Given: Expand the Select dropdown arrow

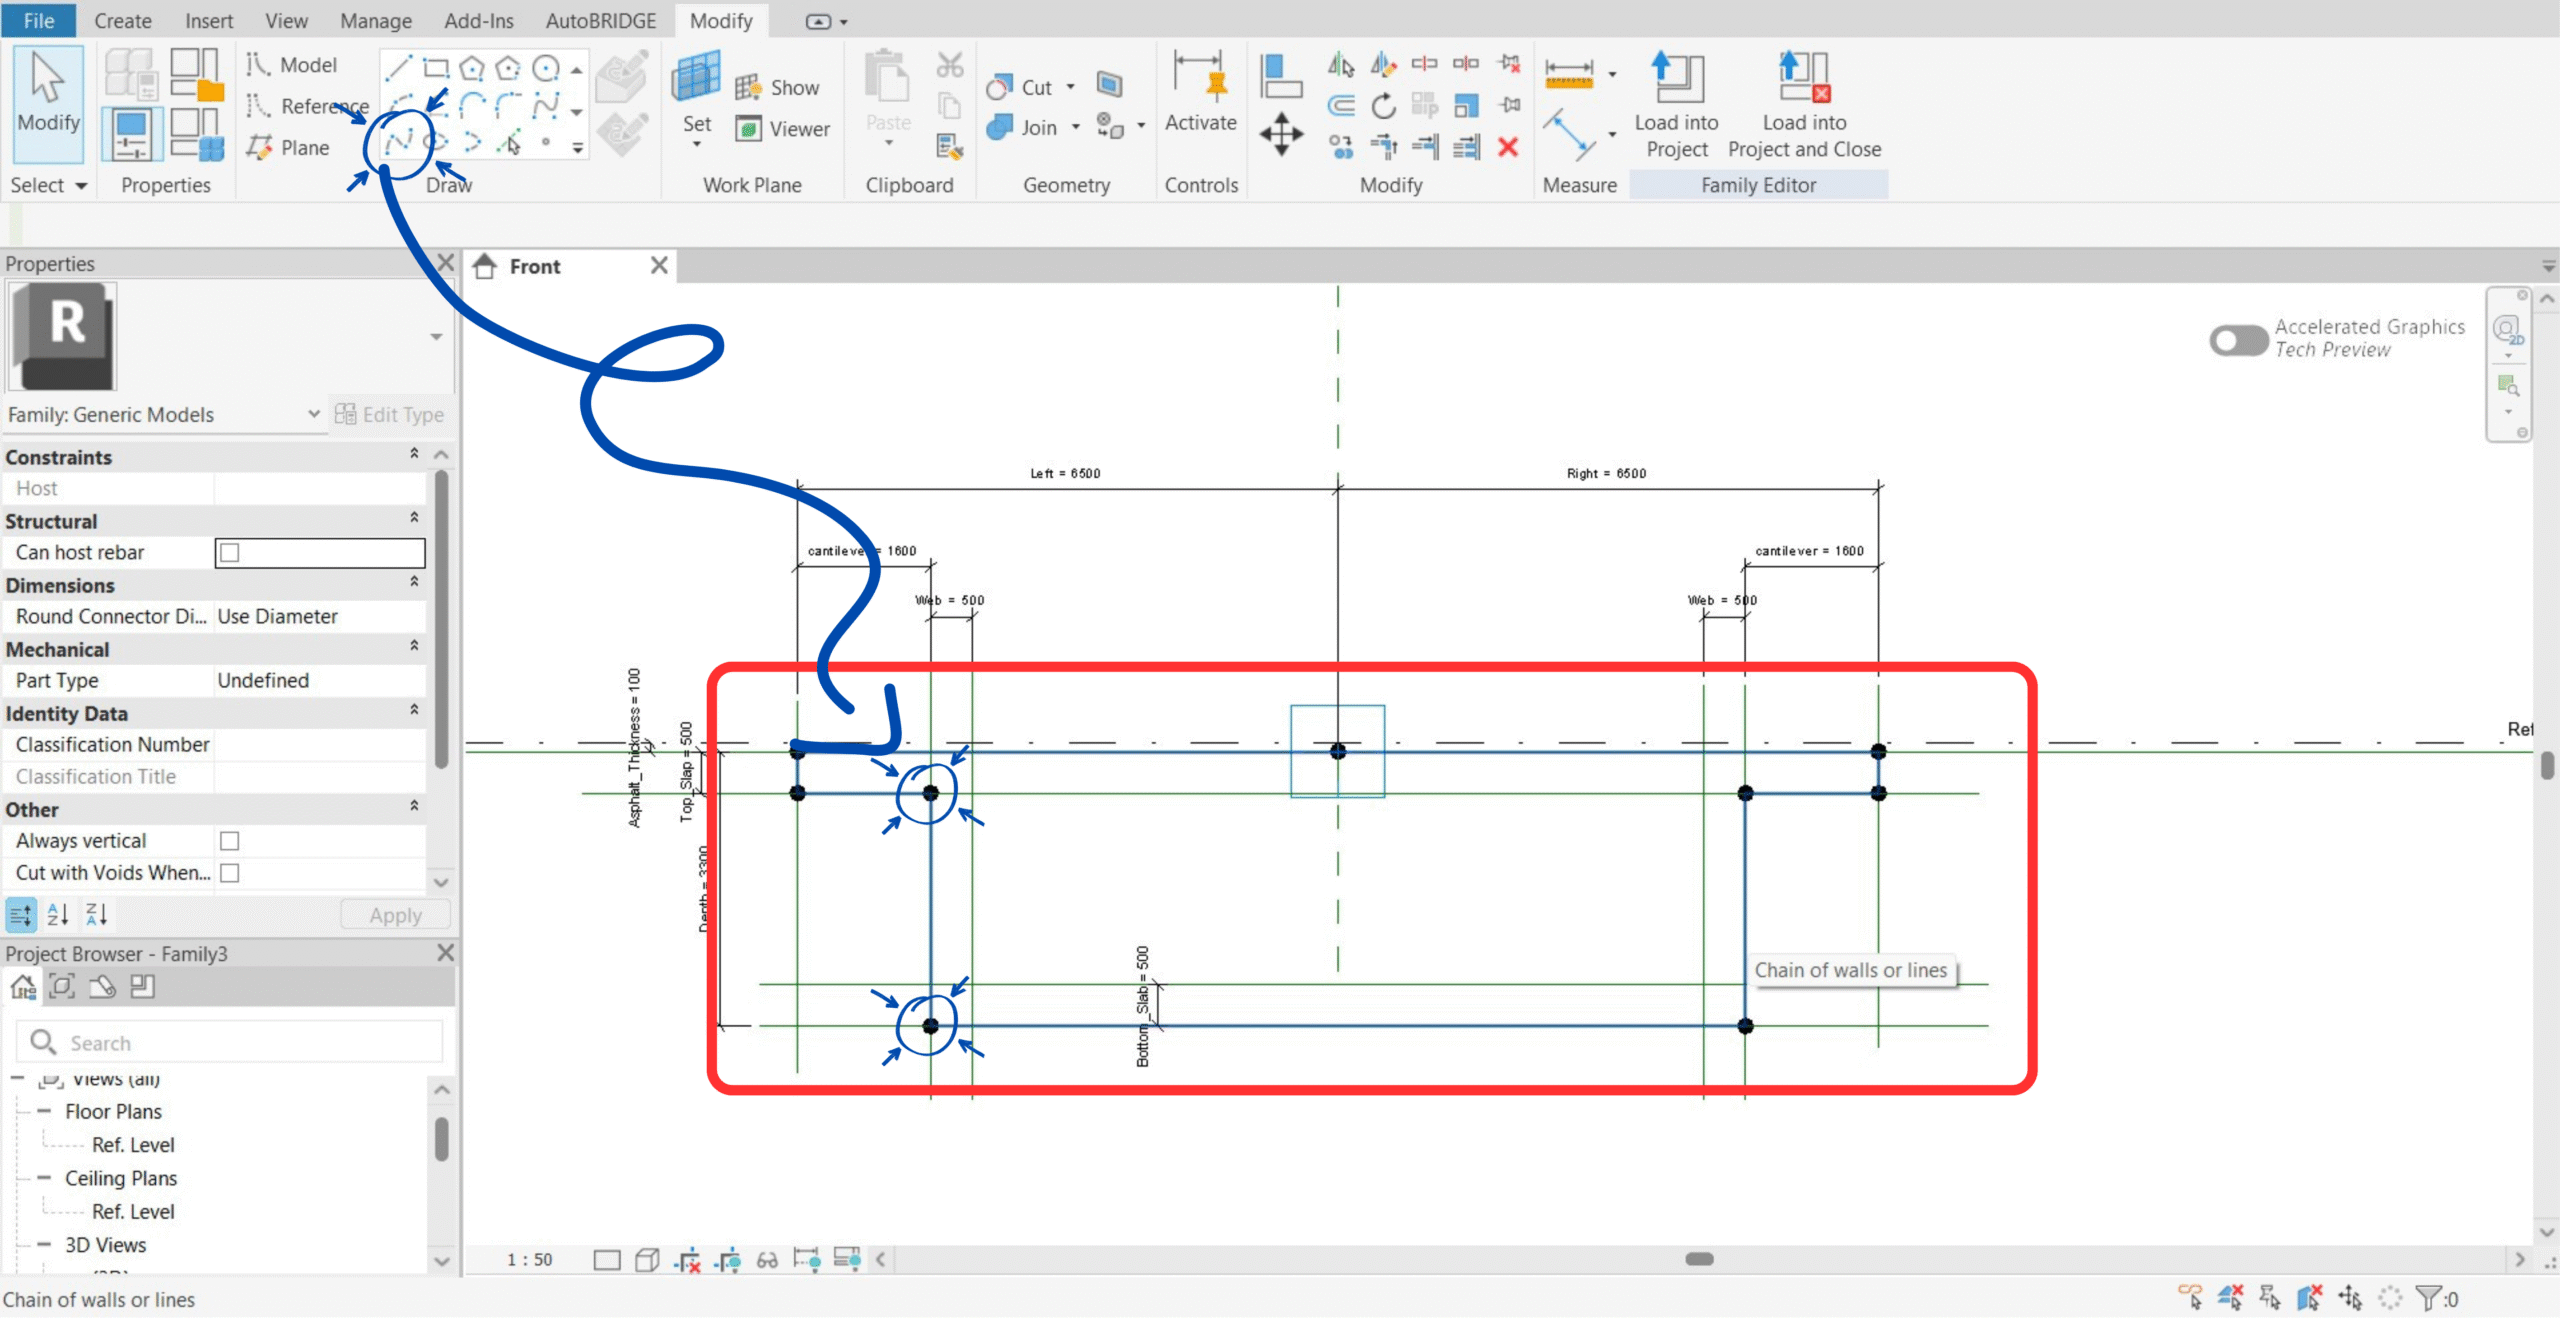Looking at the screenshot, I should [x=81, y=186].
